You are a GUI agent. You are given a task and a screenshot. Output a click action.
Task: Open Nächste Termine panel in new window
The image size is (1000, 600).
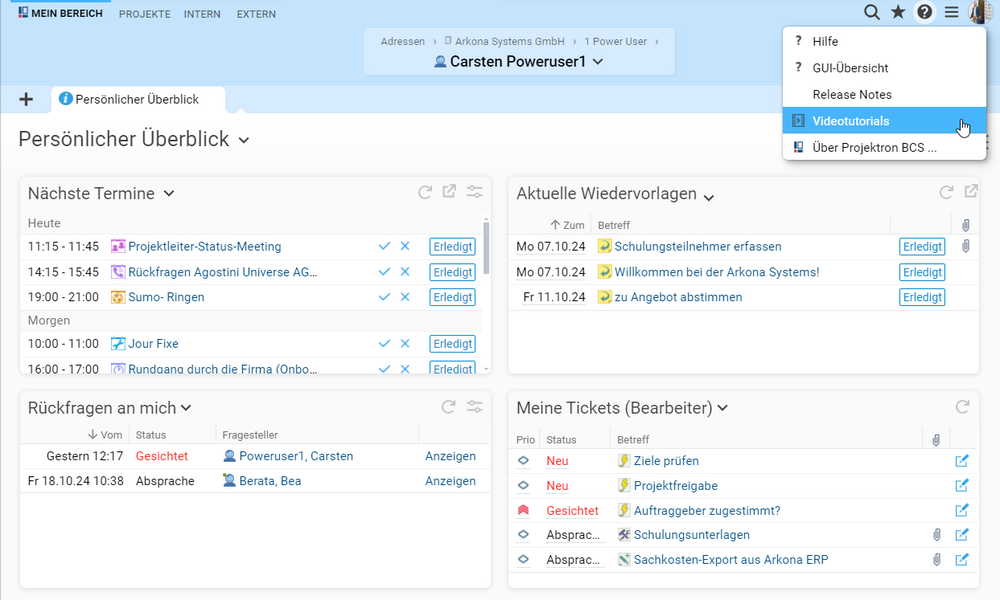tap(450, 192)
